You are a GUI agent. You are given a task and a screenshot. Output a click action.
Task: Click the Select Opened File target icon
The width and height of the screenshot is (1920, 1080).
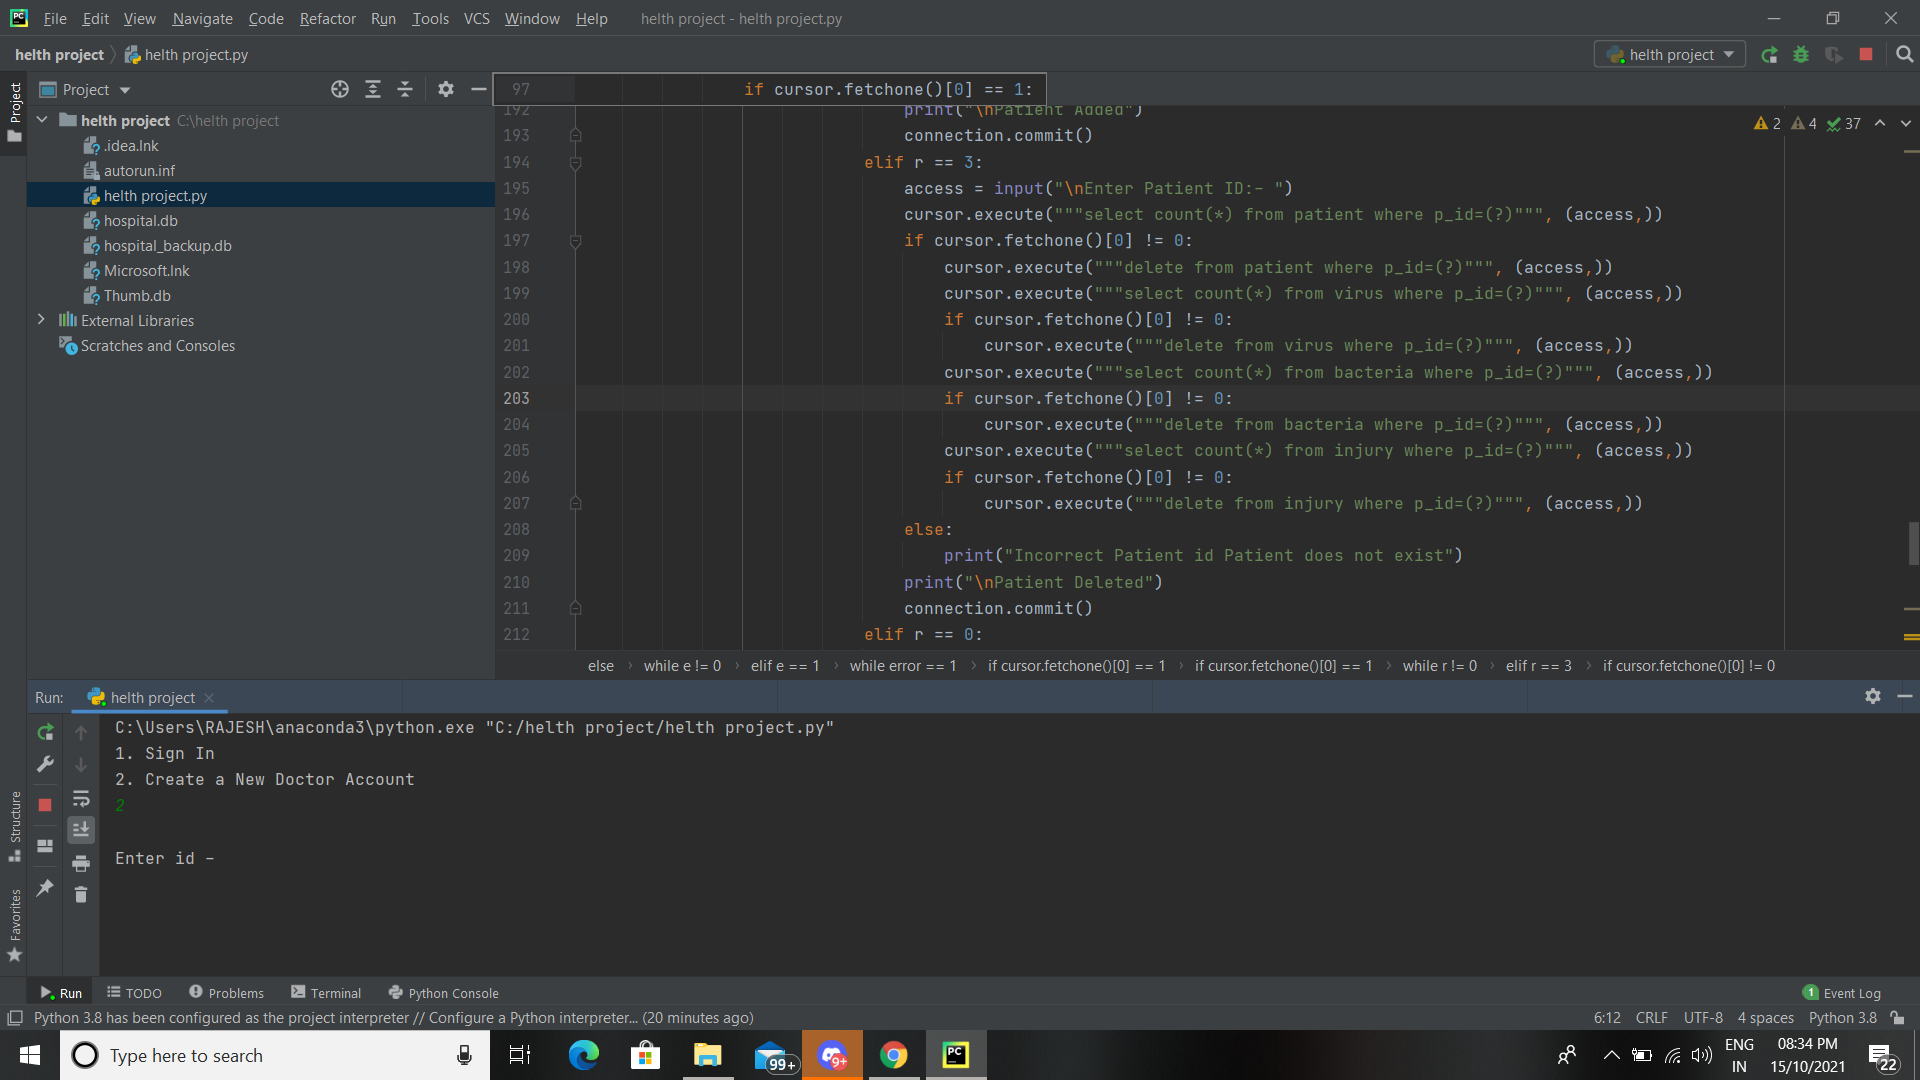click(x=340, y=90)
